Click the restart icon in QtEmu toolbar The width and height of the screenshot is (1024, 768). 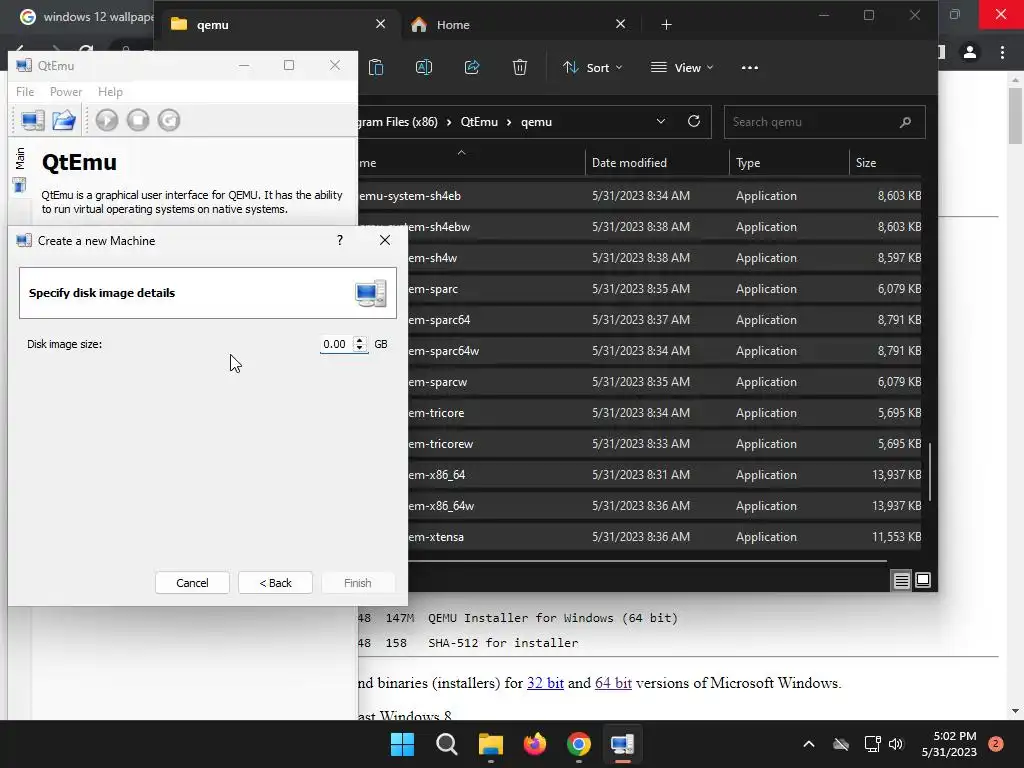168,120
